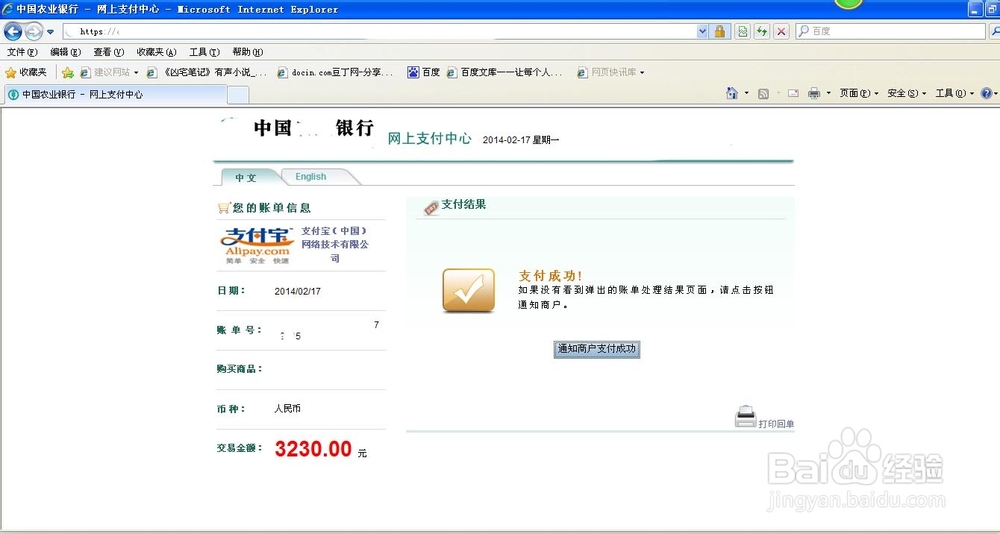Open the 百度文库 bookmark
1000x534 pixels.
pos(505,73)
